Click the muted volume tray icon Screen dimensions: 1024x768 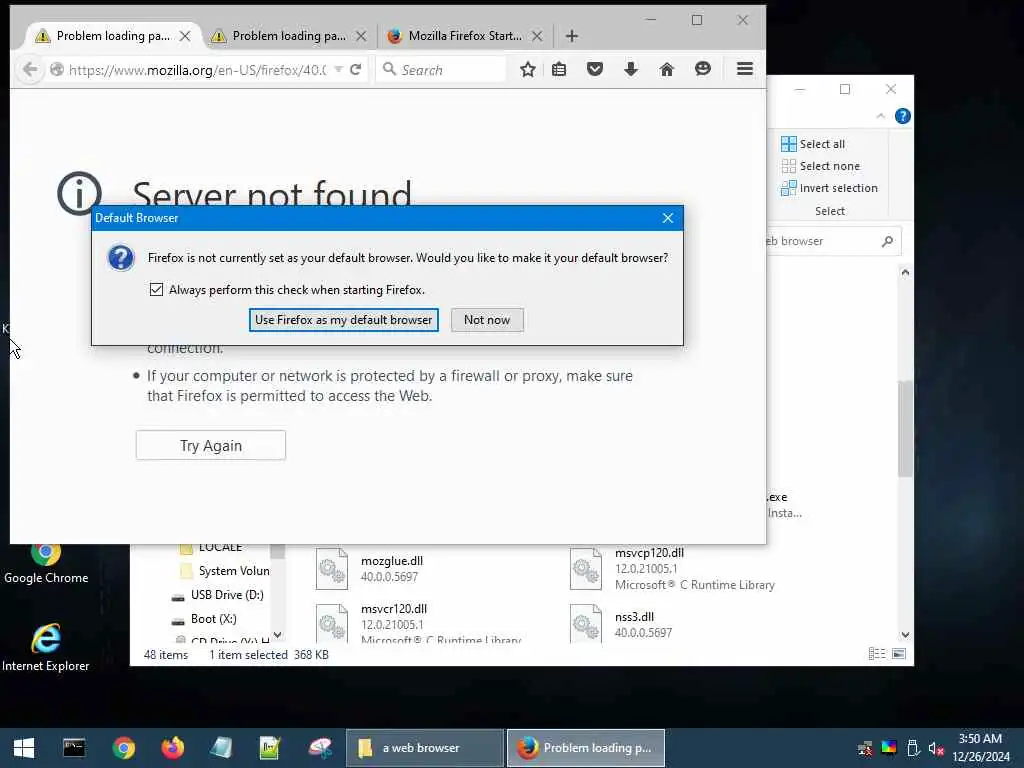[x=936, y=748]
